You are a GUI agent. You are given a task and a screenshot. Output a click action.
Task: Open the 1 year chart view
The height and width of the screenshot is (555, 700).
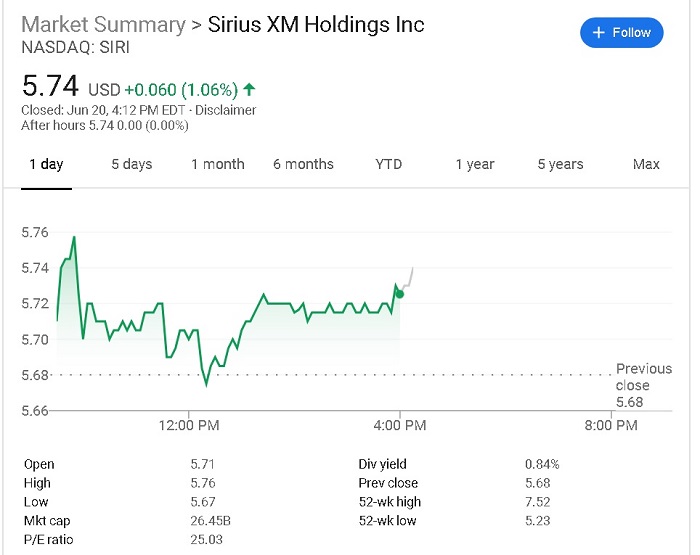[x=475, y=164]
